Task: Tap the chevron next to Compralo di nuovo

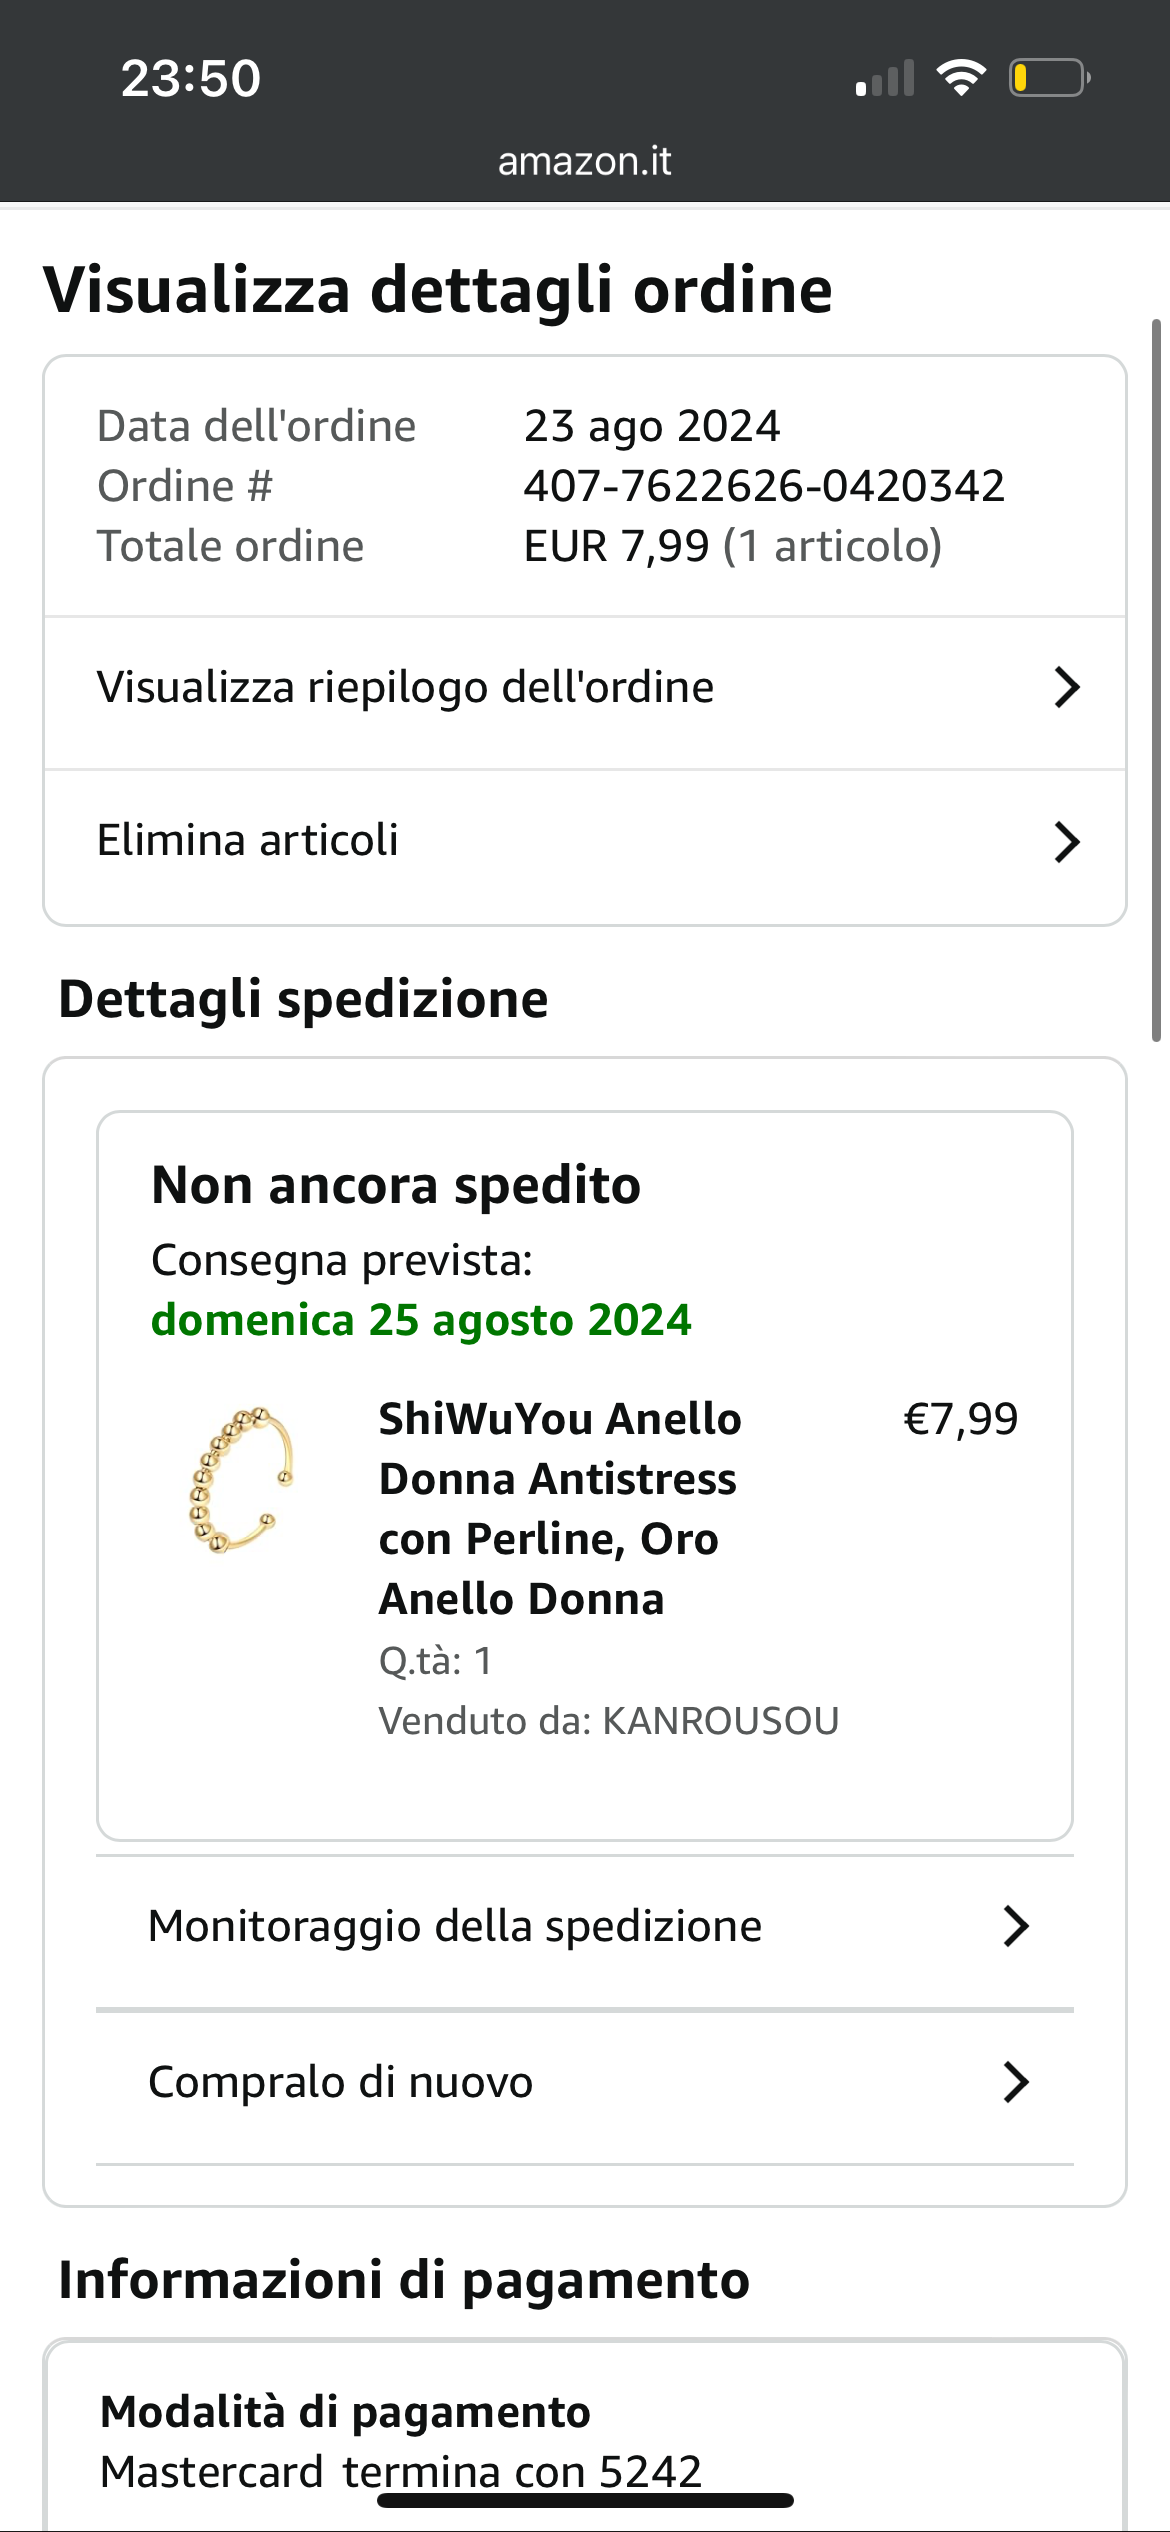Action: [1016, 2082]
